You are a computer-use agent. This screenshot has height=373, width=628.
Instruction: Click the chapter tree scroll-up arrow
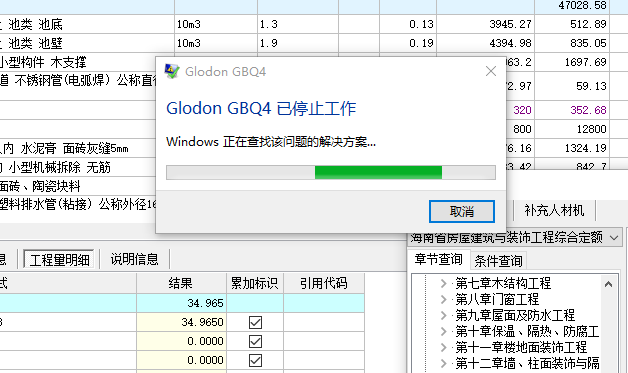[608, 284]
